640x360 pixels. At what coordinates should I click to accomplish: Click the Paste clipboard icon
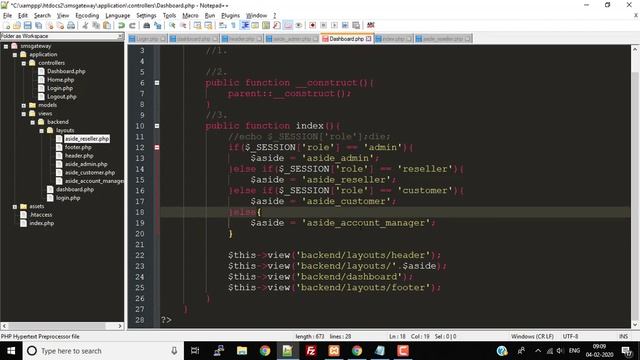click(x=107, y=25)
